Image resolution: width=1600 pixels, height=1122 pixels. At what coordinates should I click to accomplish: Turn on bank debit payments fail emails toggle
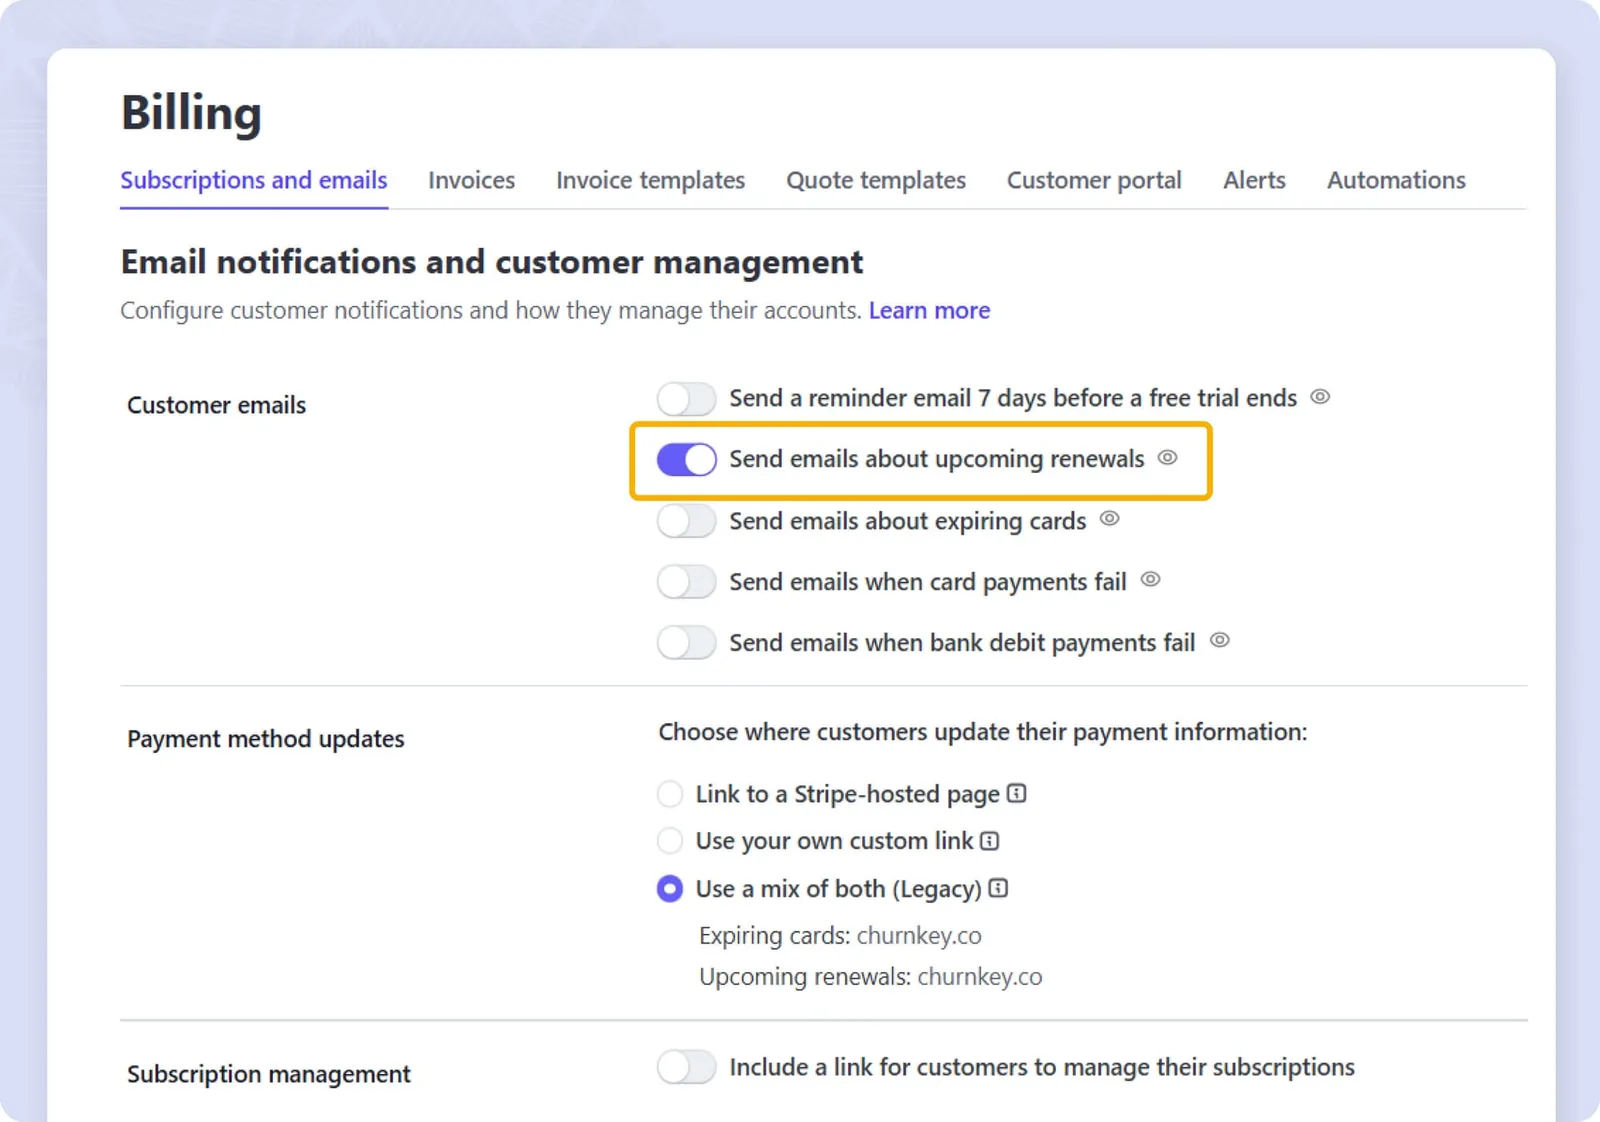tap(686, 643)
